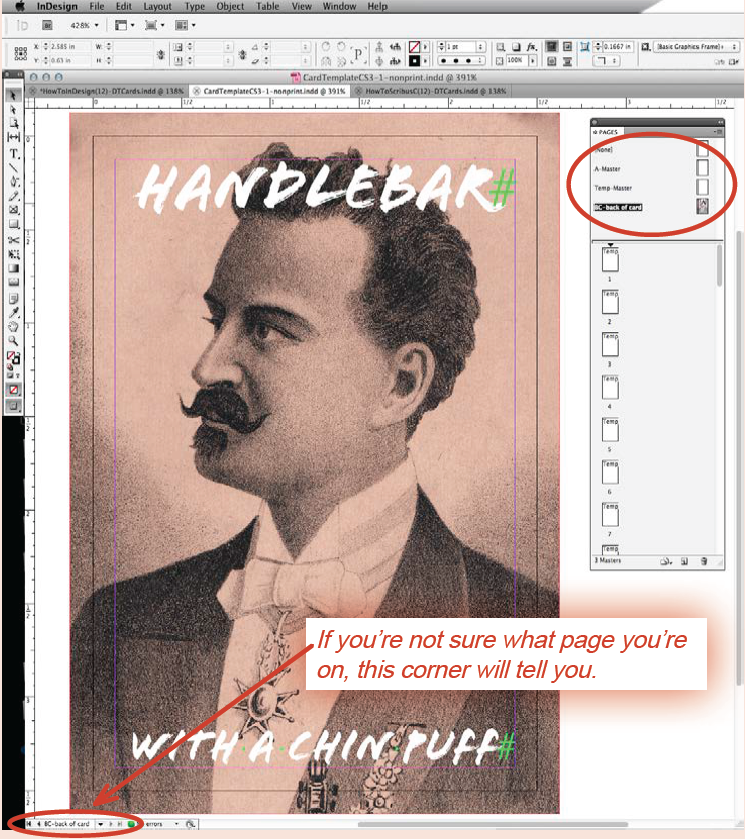745x839 pixels.
Task: Open the Basic Graphics Frame style dropdown
Action: (x=735, y=46)
